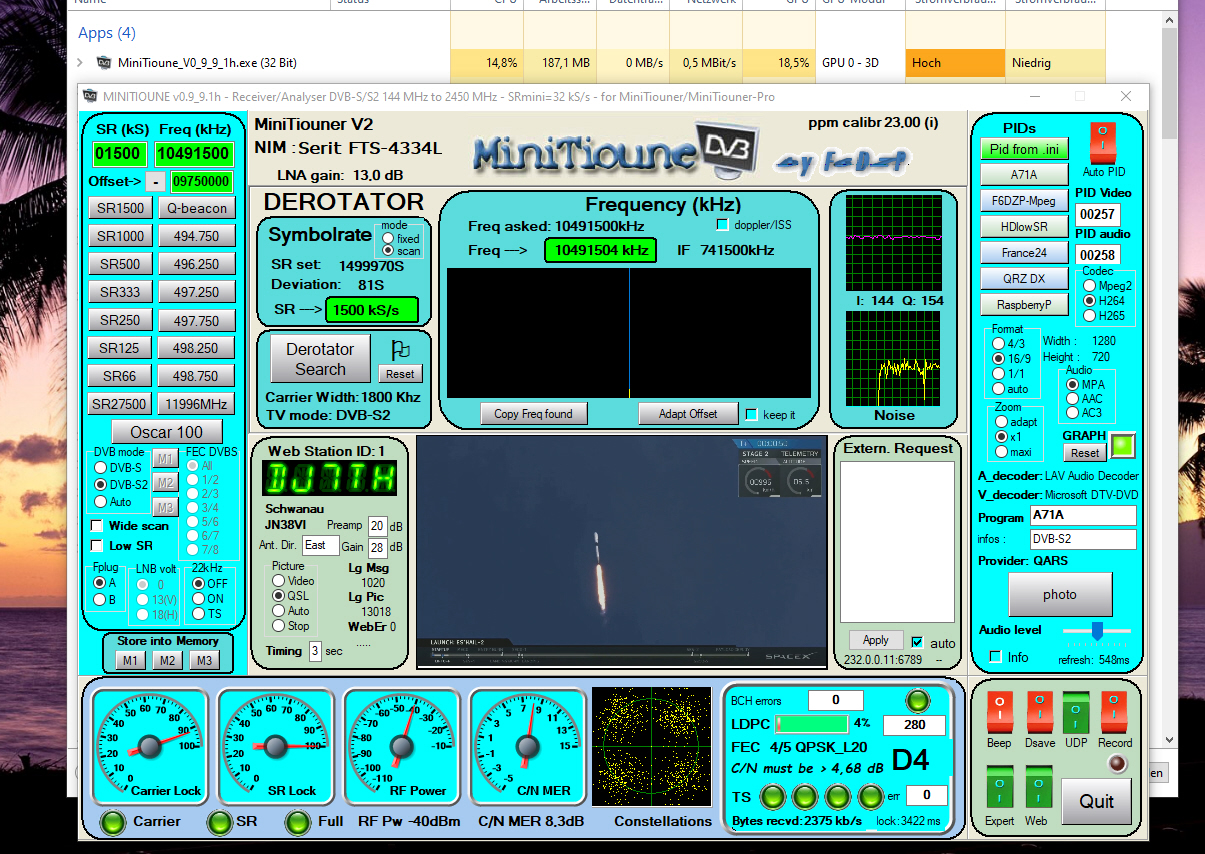Click the DJ7TH station ID display
Screen dimensions: 1205x854
point(330,480)
